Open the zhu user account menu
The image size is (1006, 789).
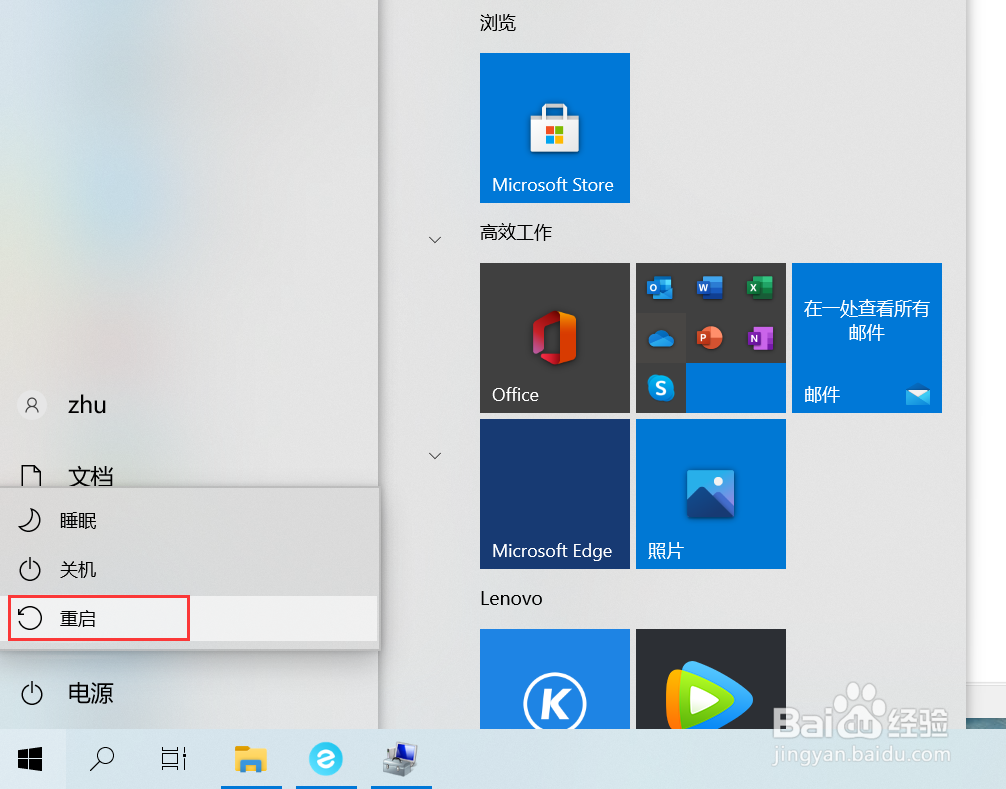62,405
